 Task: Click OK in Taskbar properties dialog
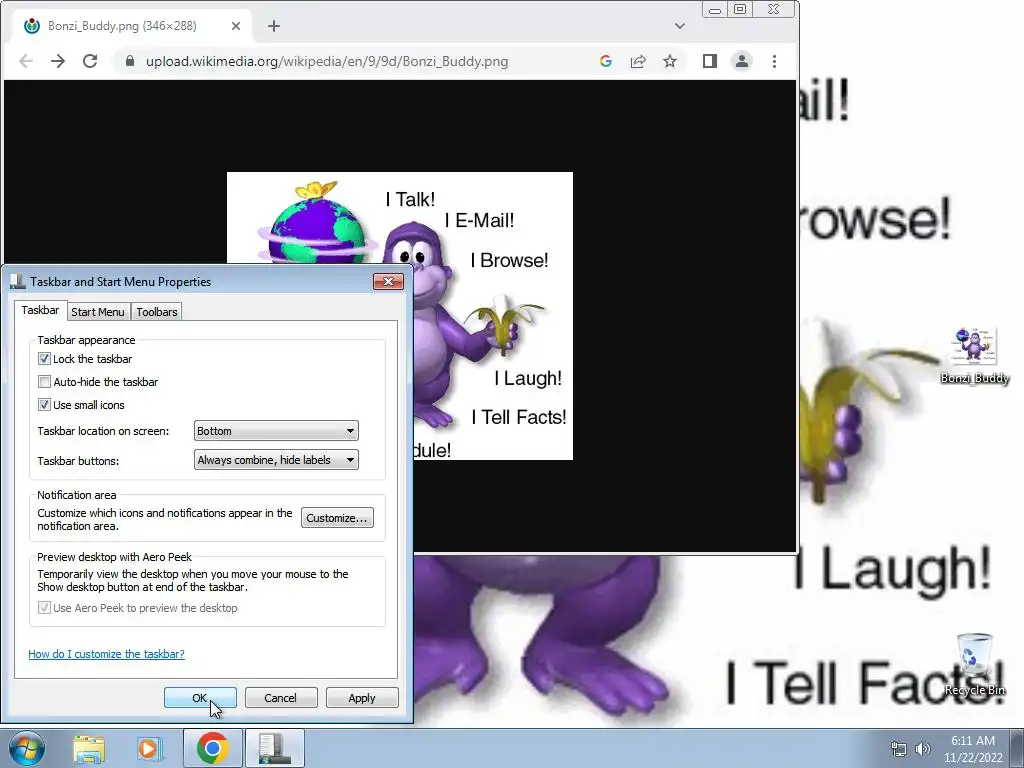pyautogui.click(x=200, y=697)
